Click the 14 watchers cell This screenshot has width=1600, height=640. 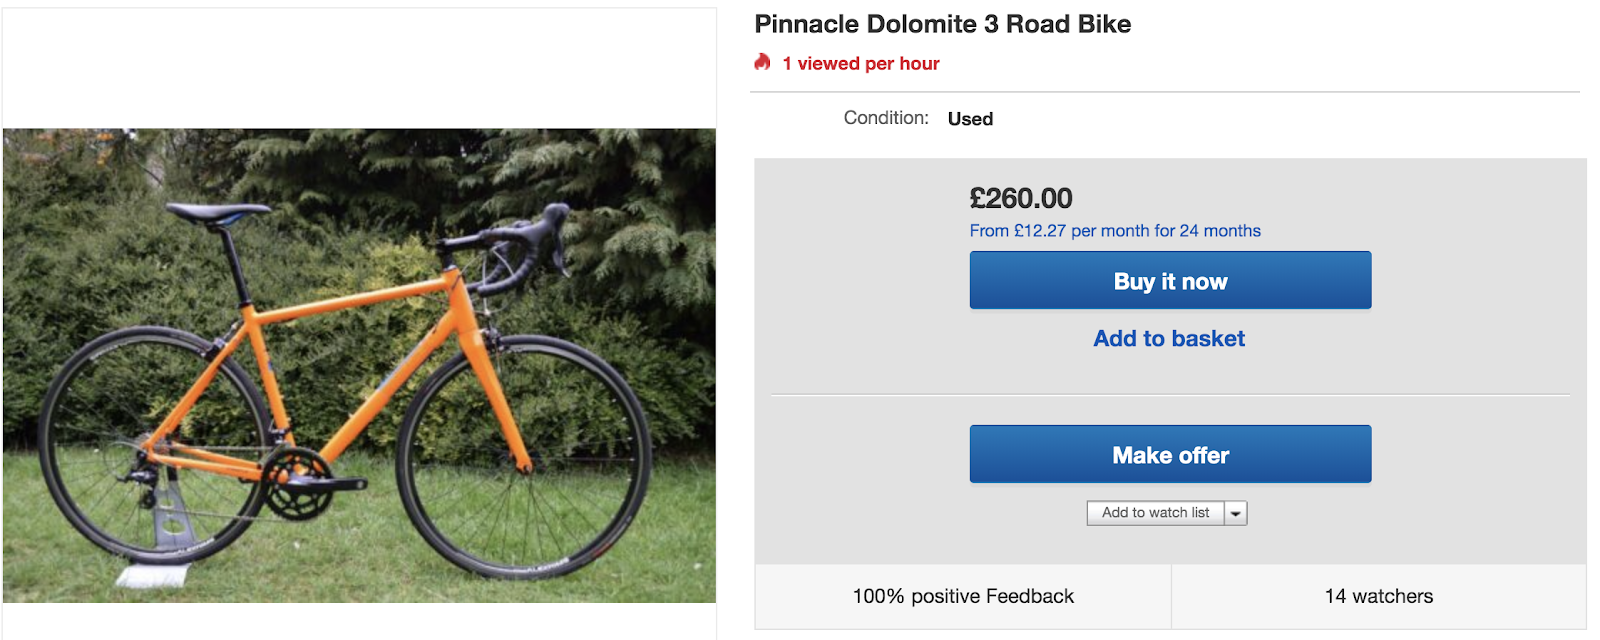1378,597
